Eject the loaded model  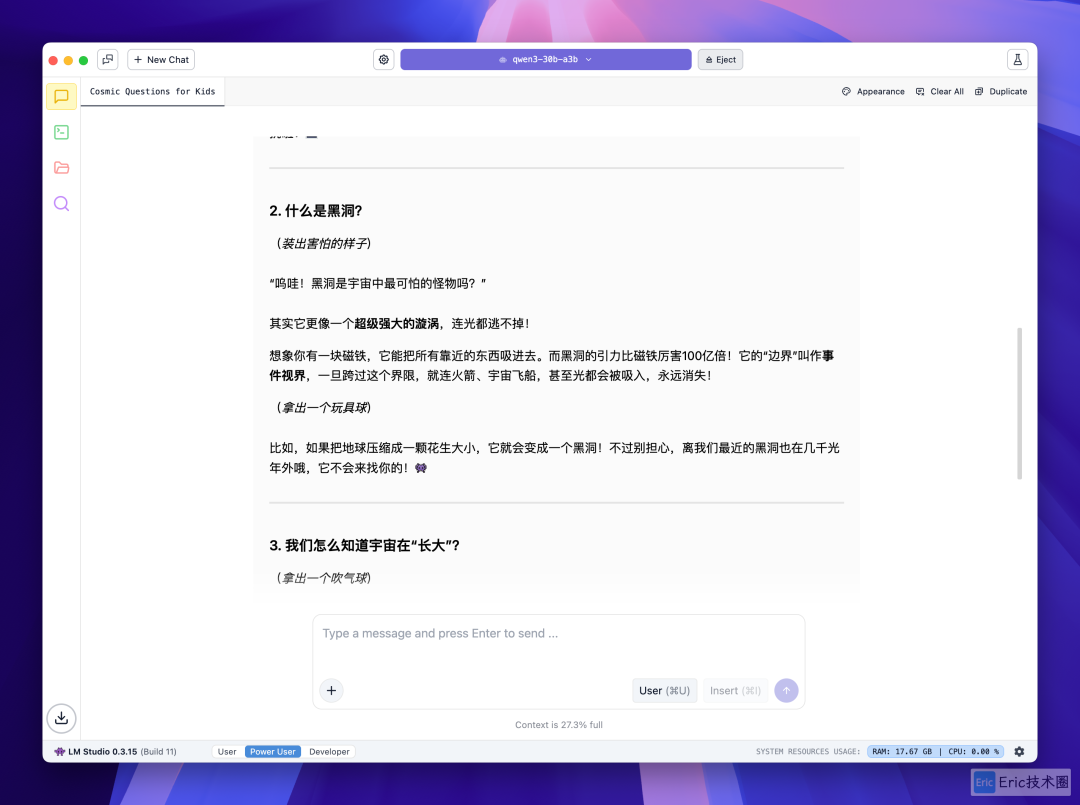pyautogui.click(x=720, y=60)
